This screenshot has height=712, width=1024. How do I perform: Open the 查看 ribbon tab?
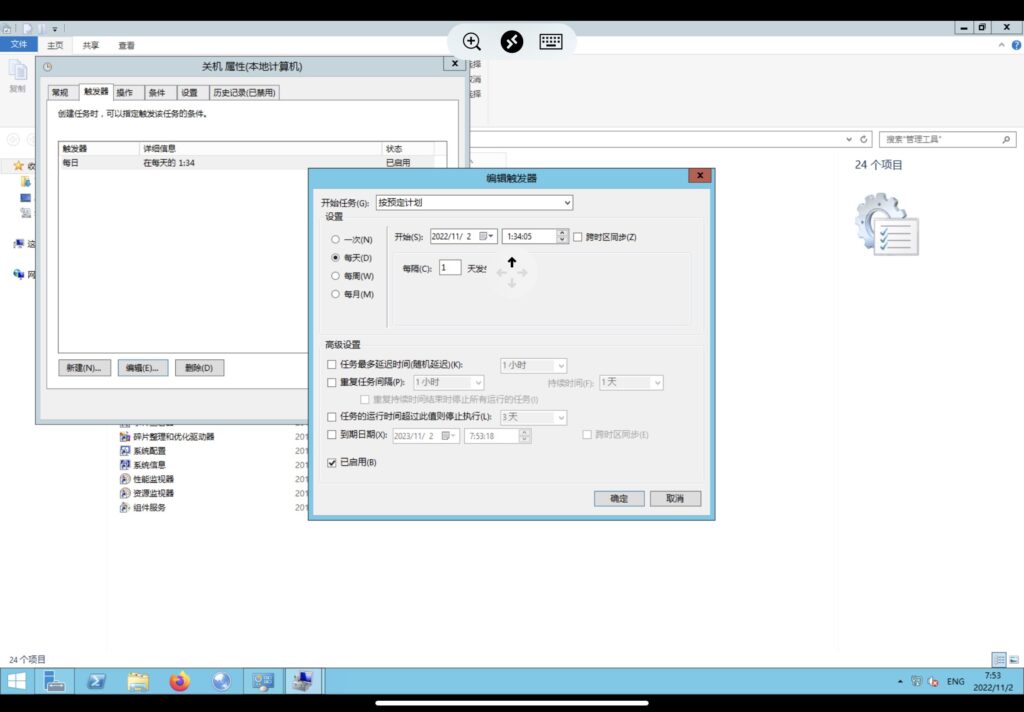126,45
